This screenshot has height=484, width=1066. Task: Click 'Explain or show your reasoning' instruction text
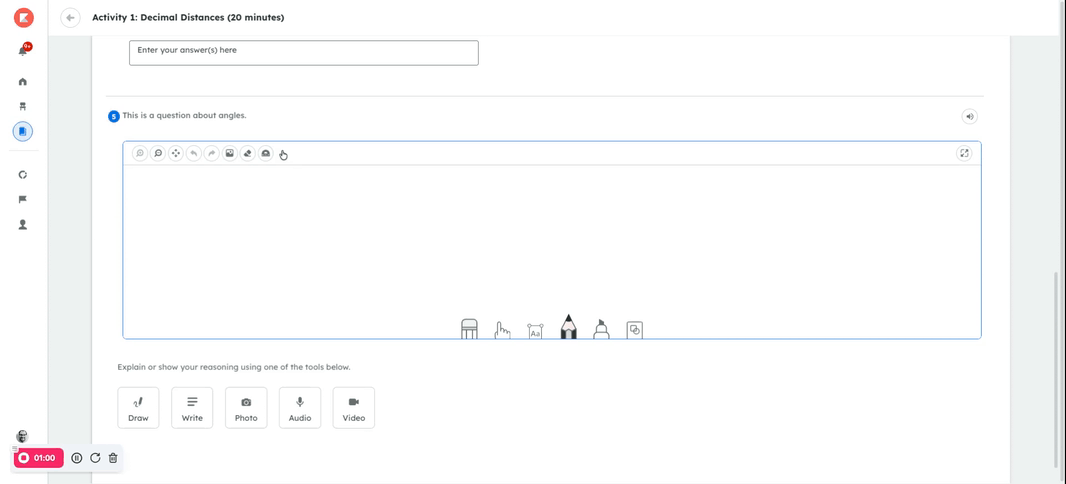pos(234,367)
